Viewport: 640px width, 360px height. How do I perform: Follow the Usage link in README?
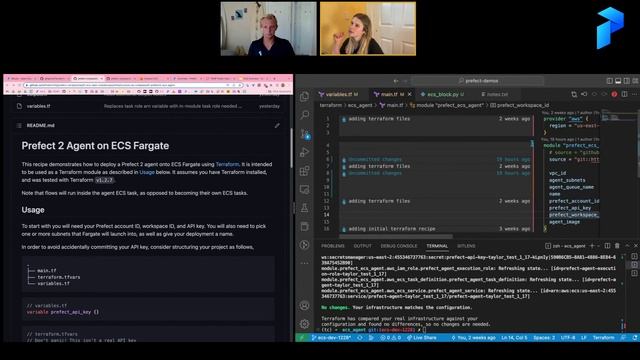click(147, 172)
